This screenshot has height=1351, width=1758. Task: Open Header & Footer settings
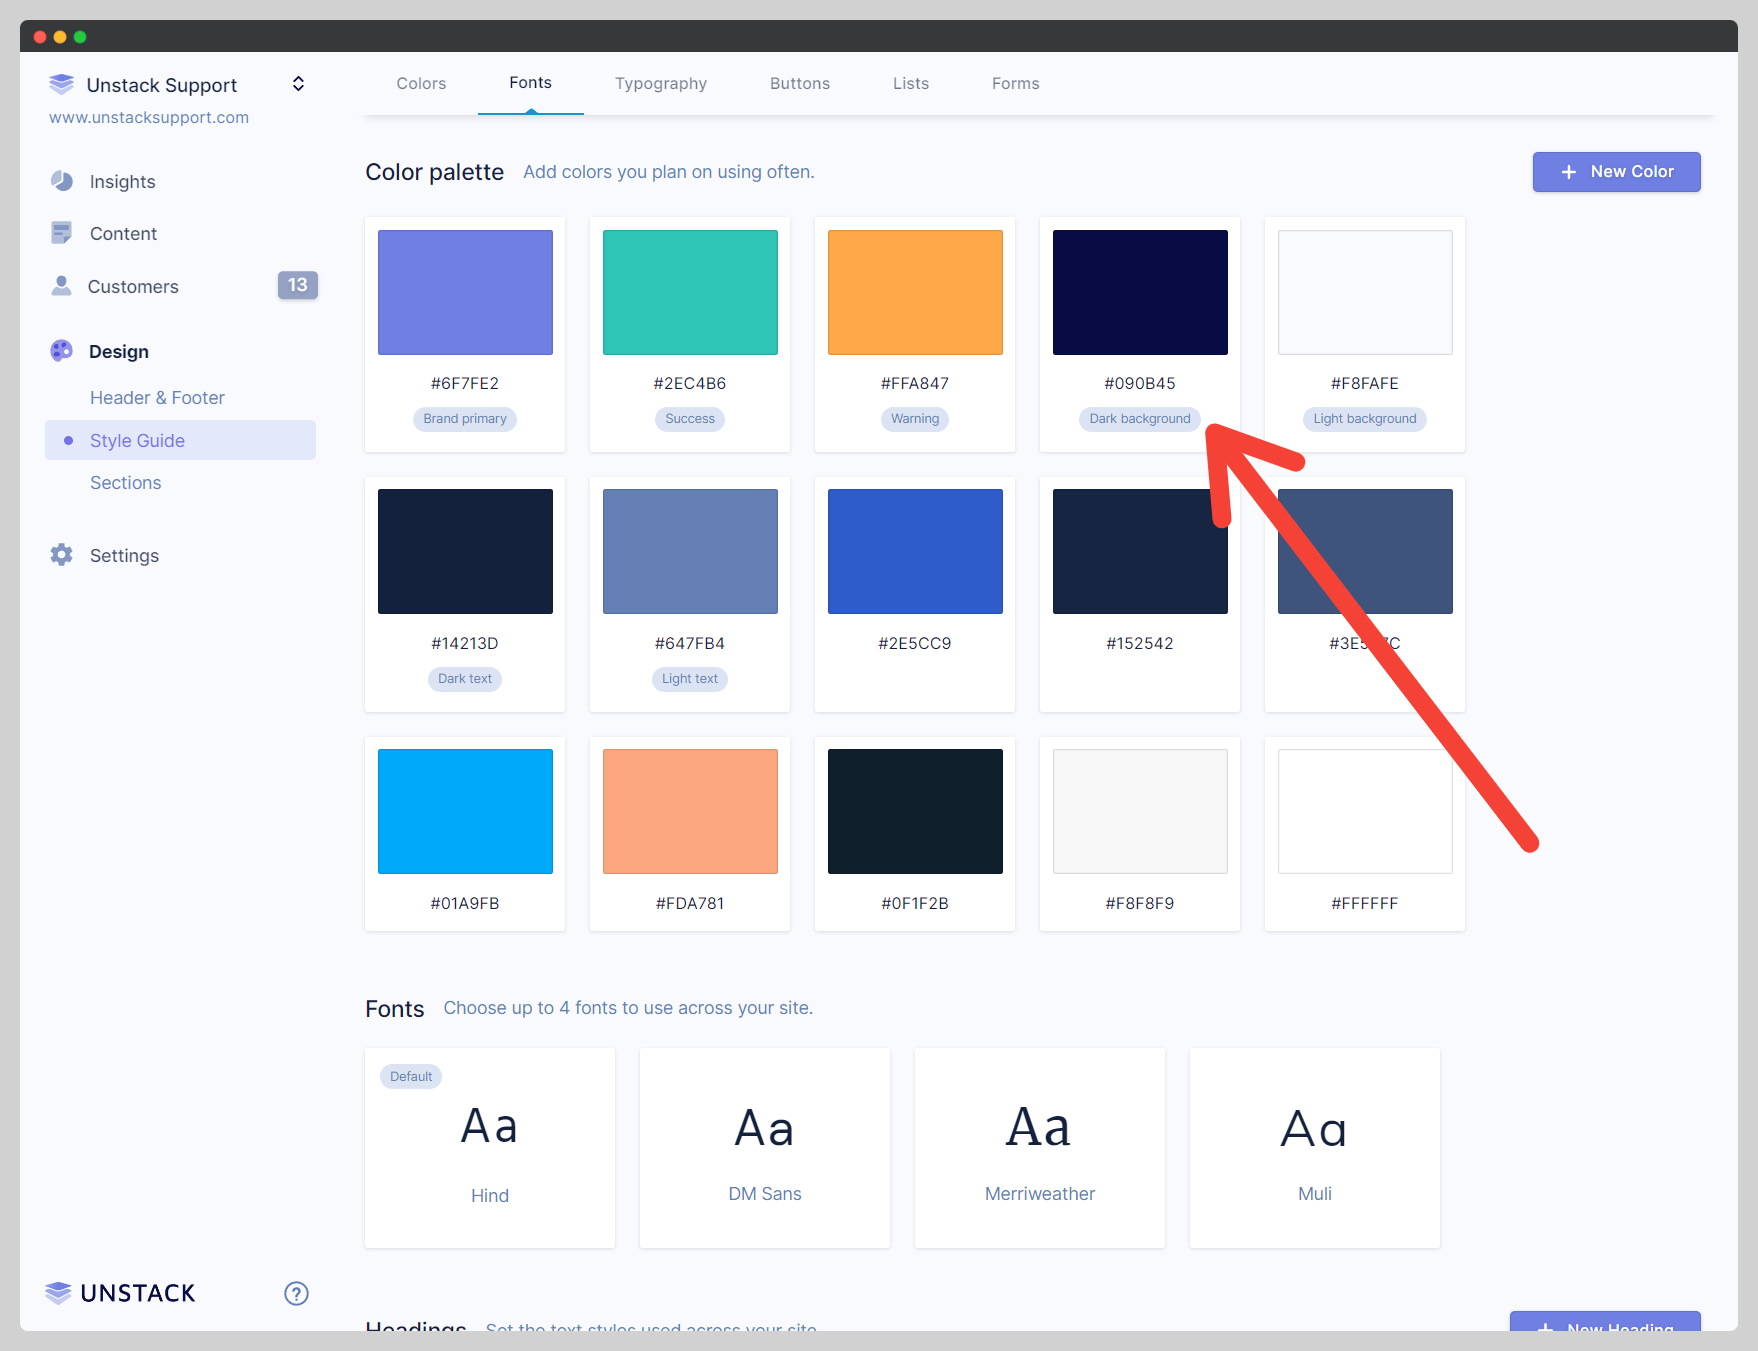(x=157, y=397)
